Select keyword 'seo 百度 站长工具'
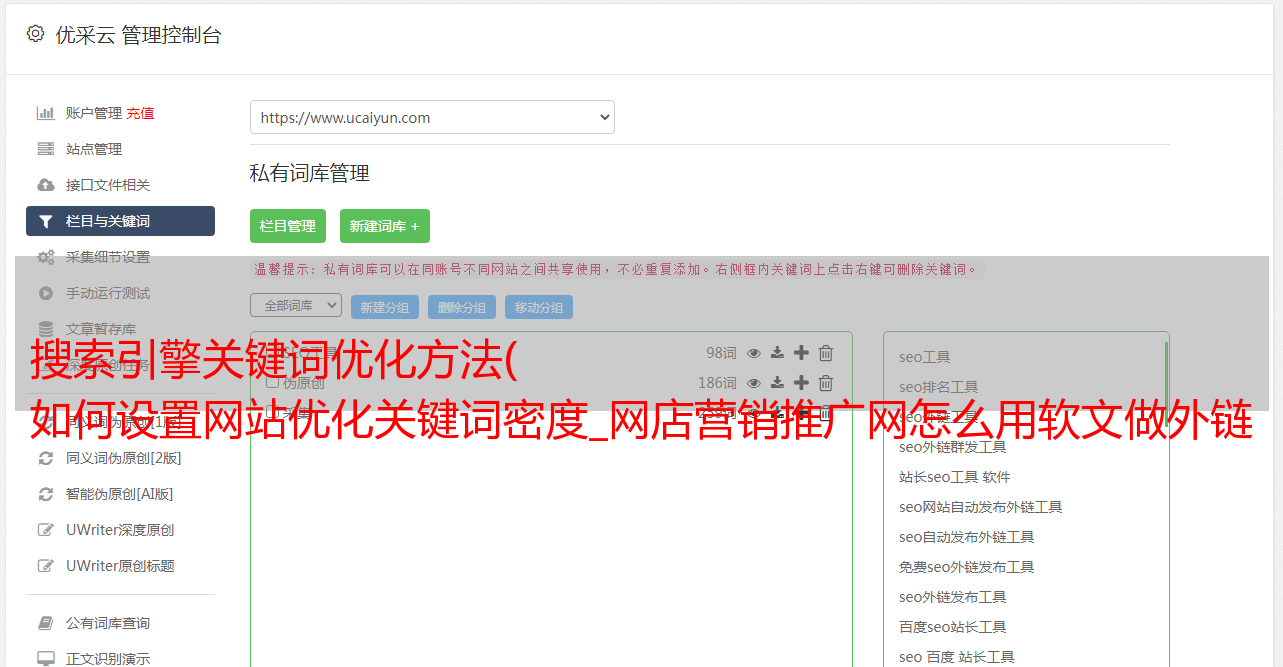The image size is (1283, 667). [x=957, y=657]
